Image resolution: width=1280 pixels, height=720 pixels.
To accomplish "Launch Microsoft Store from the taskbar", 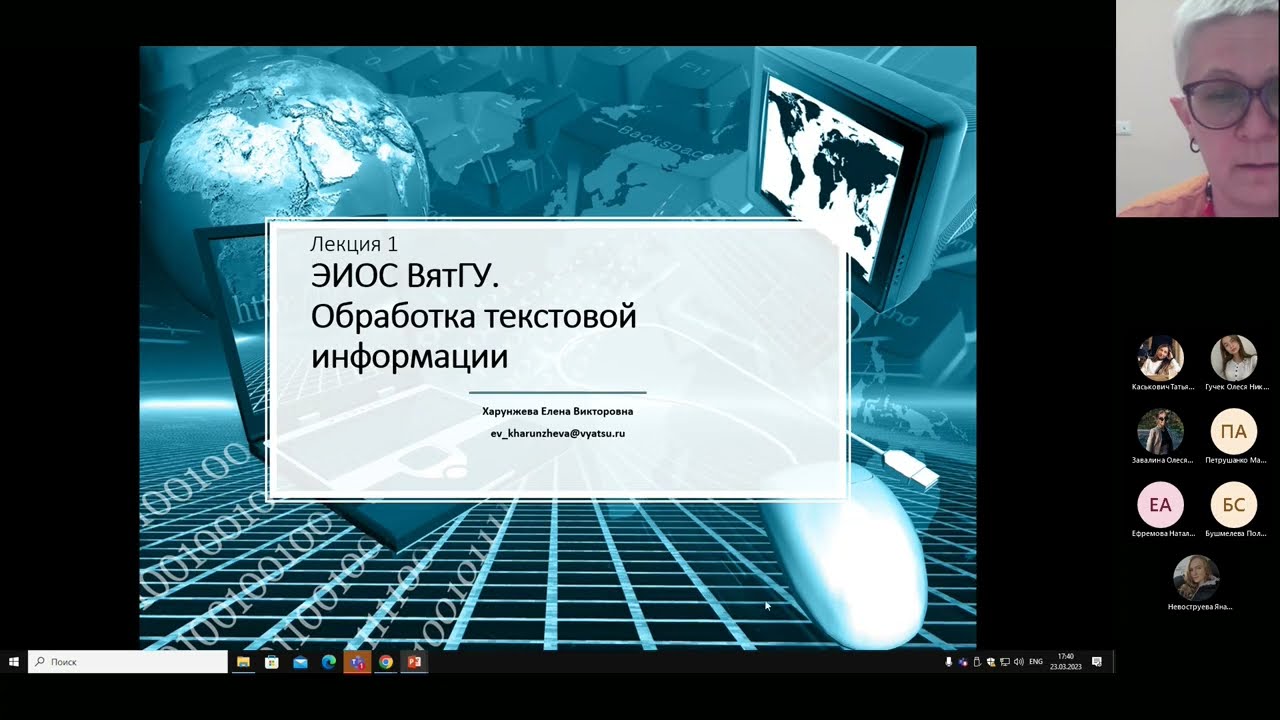I will click(271, 662).
